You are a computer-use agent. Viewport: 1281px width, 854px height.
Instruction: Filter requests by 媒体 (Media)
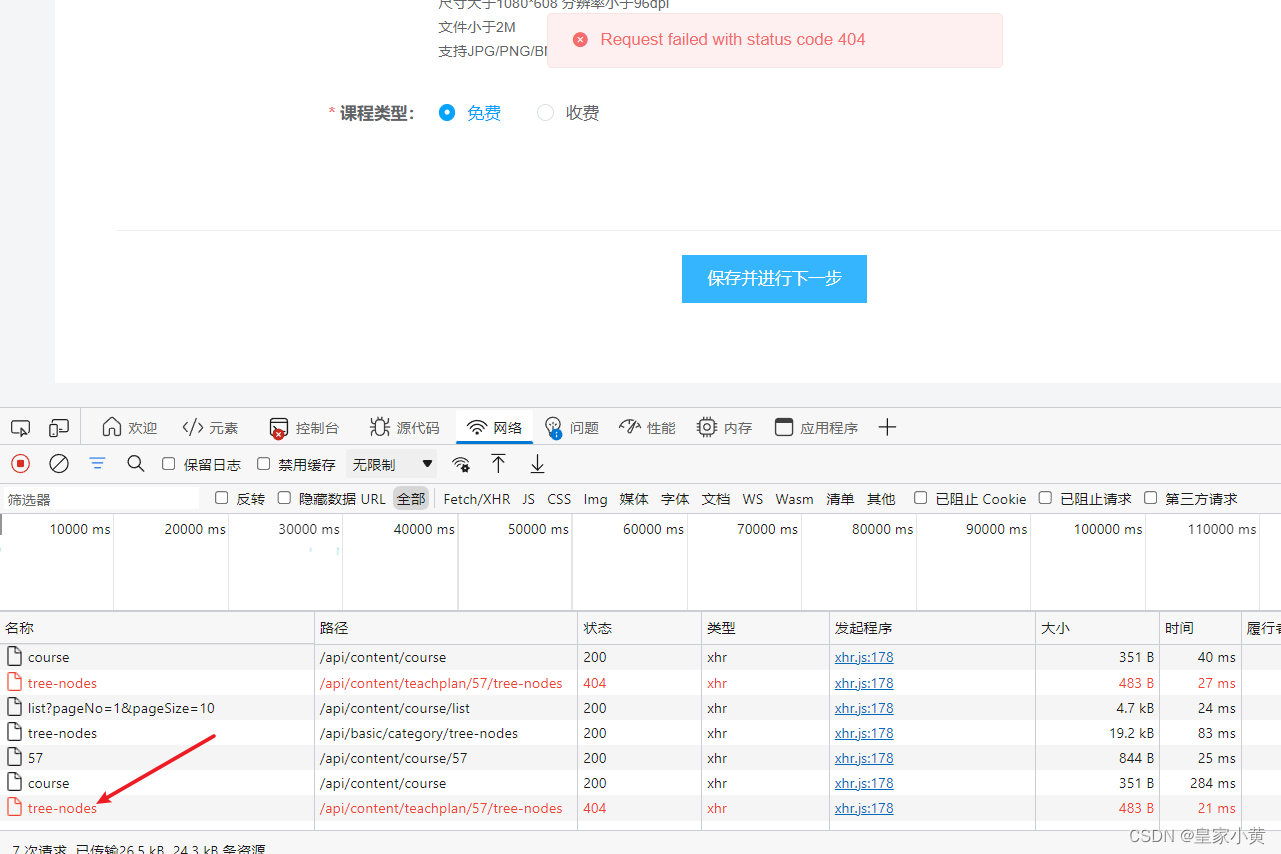[x=634, y=499]
